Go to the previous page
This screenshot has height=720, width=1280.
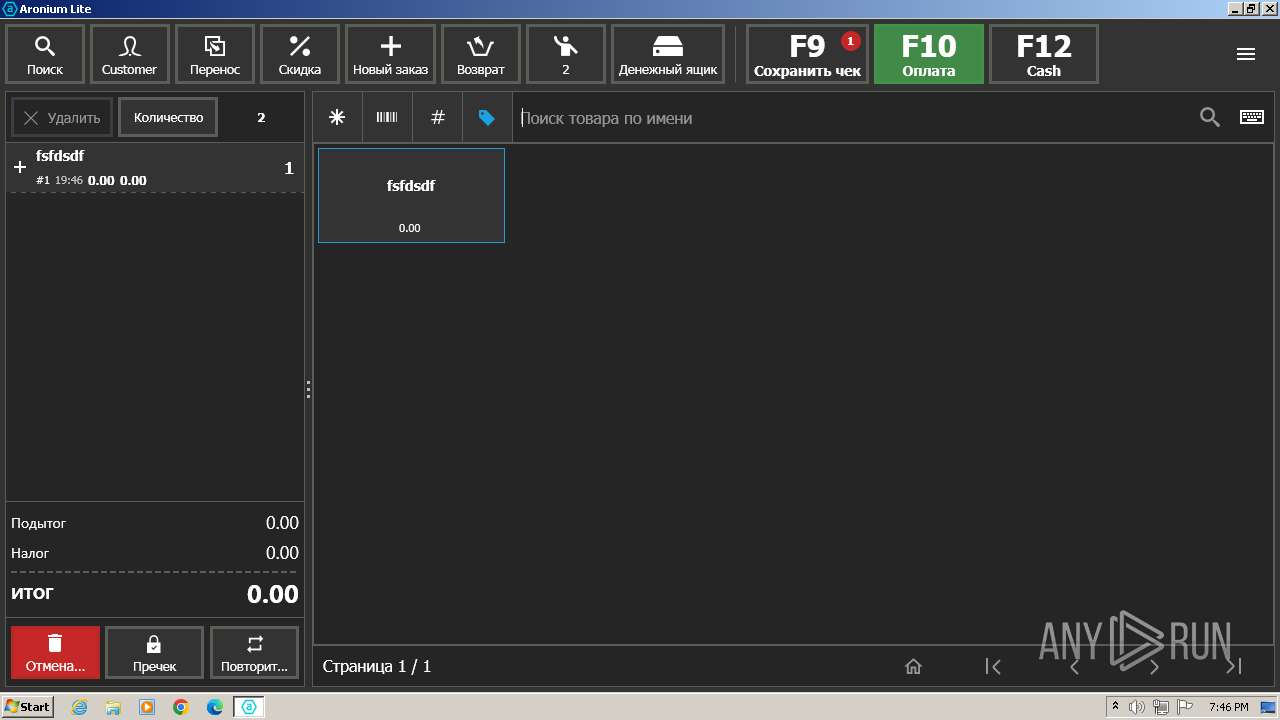(1075, 666)
